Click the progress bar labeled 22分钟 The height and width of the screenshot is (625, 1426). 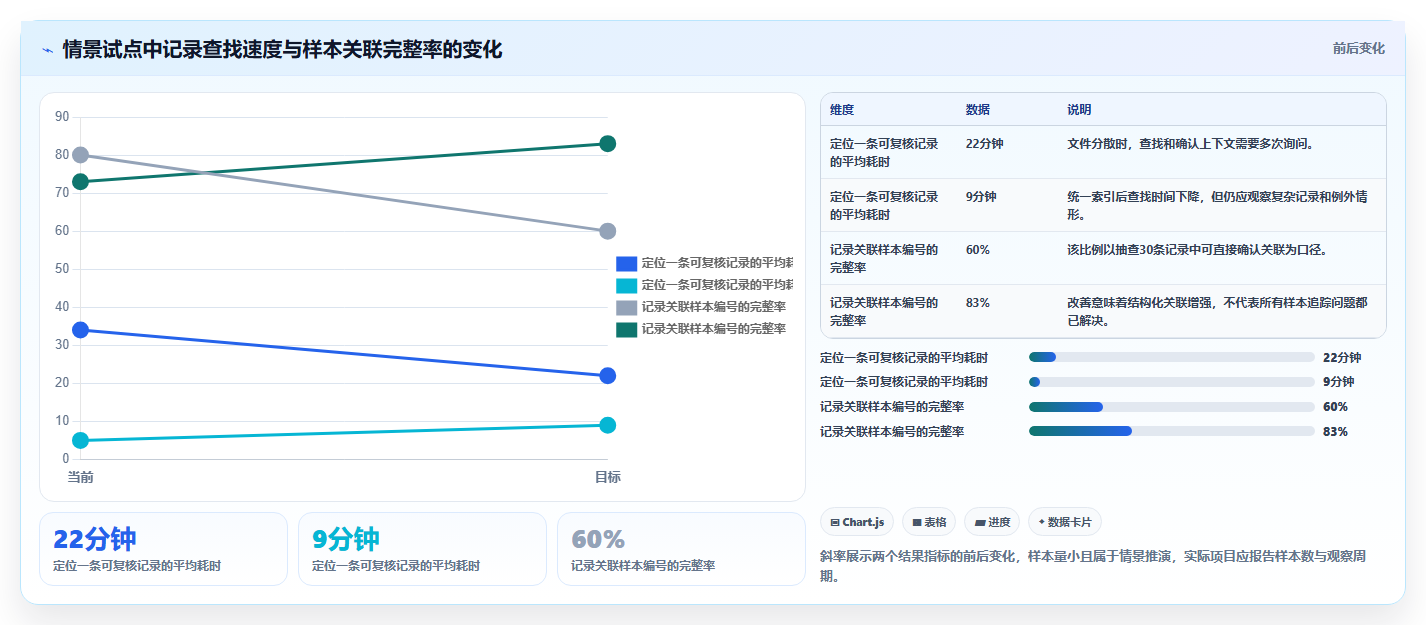(x=1171, y=357)
